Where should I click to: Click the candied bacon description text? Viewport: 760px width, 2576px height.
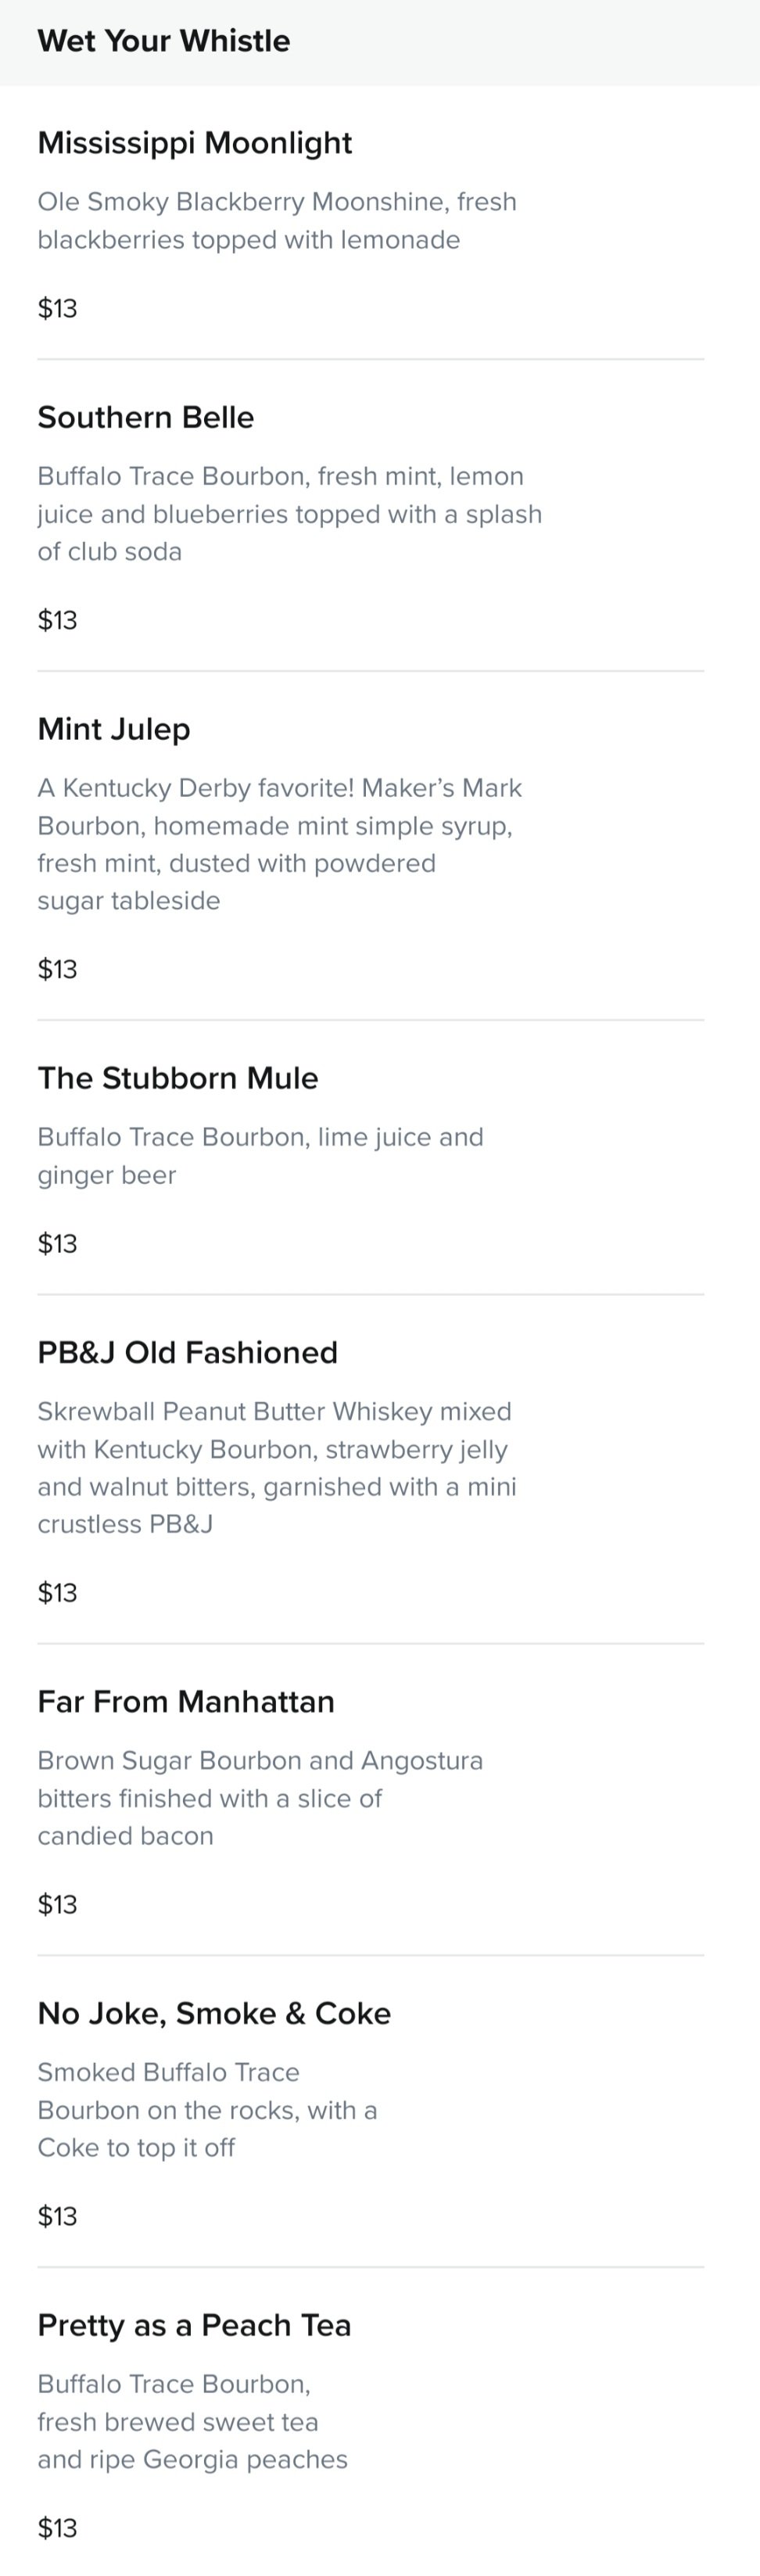[260, 1798]
